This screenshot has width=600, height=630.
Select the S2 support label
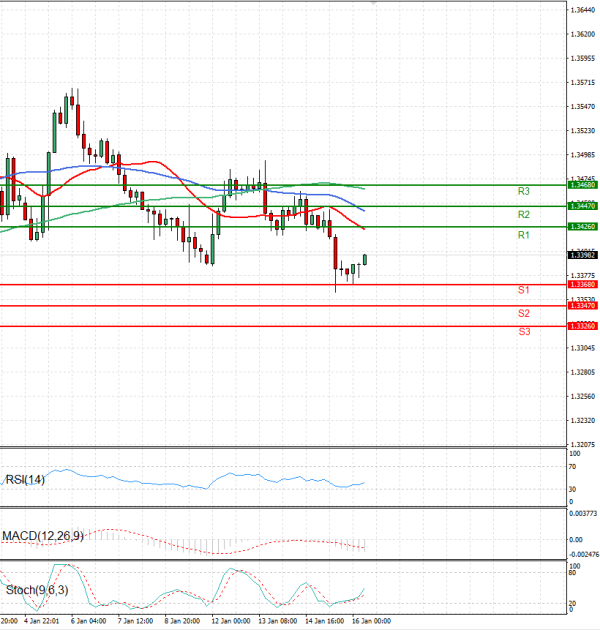[x=523, y=313]
